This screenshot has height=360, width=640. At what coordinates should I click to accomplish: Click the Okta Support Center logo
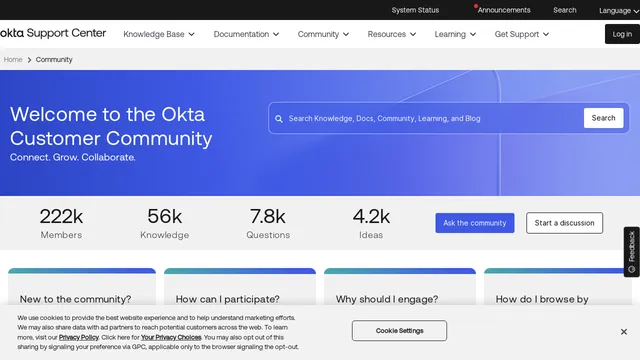53,33
